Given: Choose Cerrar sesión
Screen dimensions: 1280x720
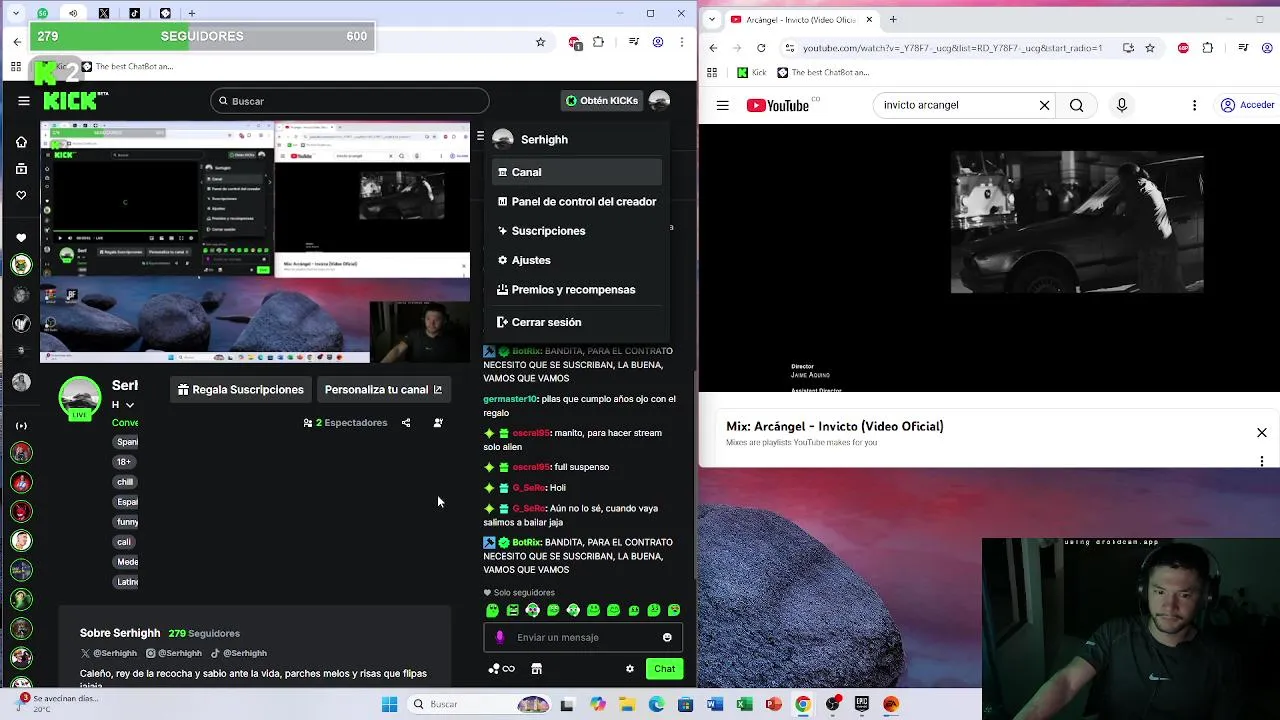Looking at the screenshot, I should tap(577, 322).
